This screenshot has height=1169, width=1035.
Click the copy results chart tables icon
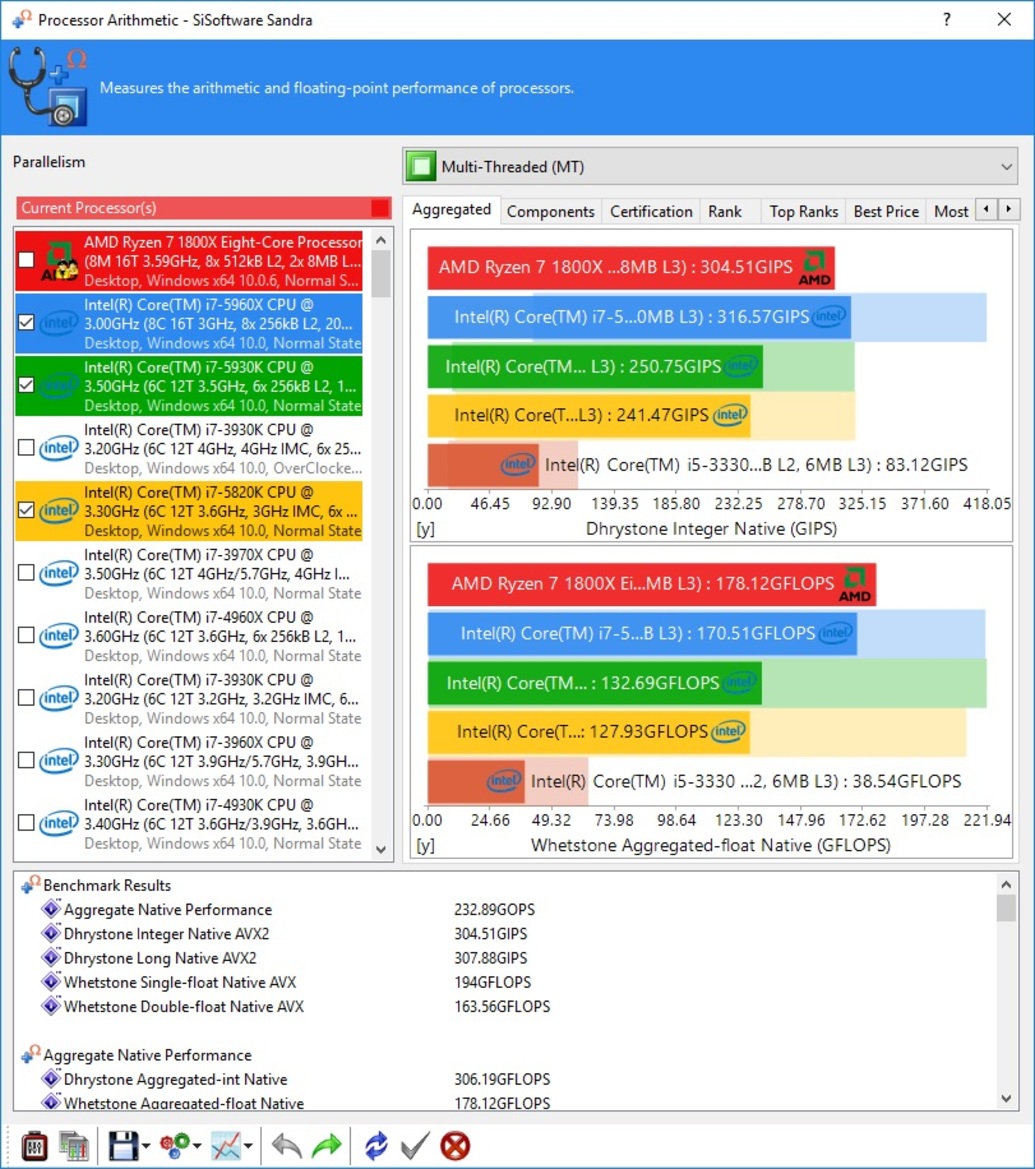pyautogui.click(x=74, y=1146)
